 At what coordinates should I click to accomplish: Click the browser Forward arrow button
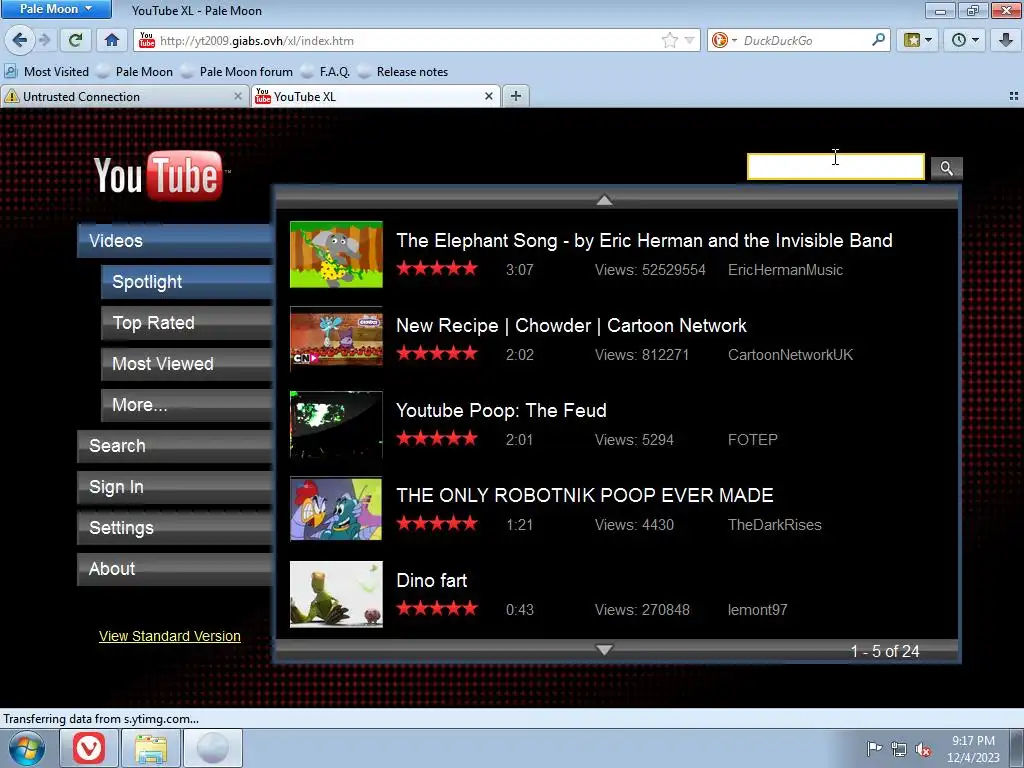click(x=44, y=40)
